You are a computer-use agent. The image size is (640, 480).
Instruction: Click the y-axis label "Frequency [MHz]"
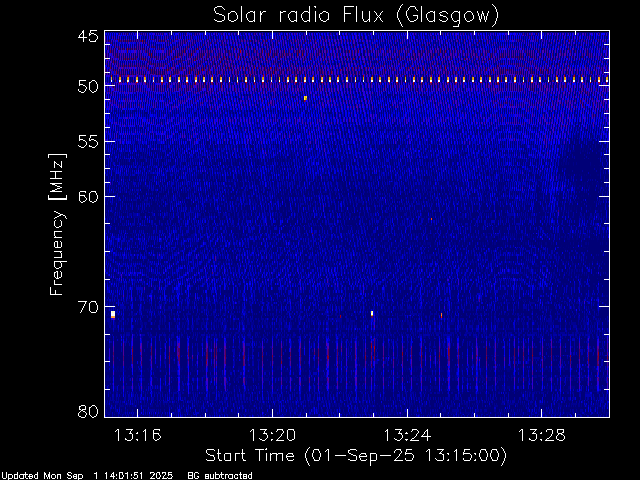tap(57, 224)
